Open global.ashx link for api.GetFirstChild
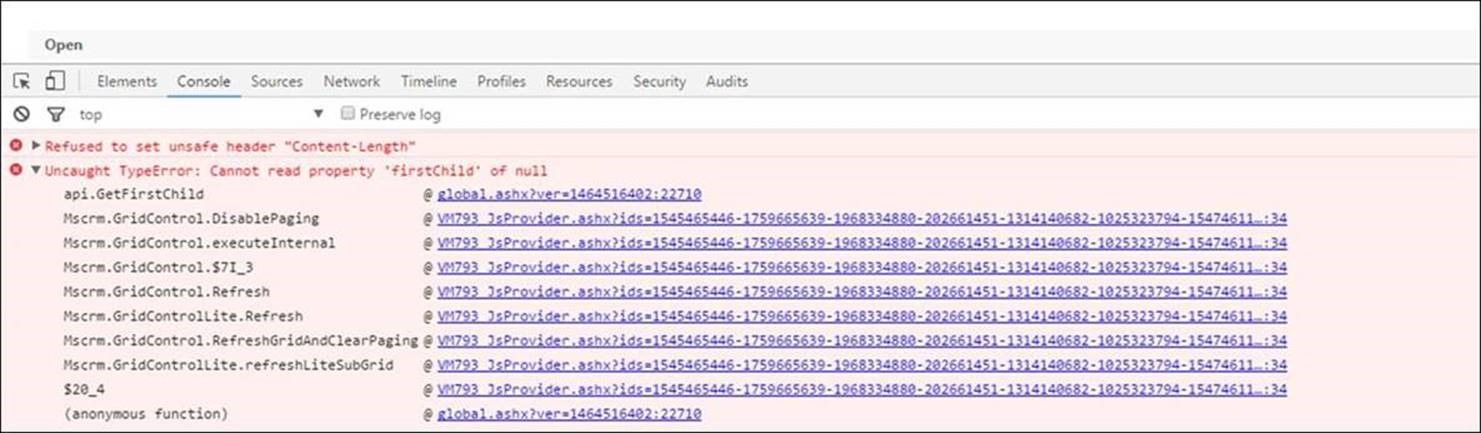The width and height of the screenshot is (1481, 433). point(569,194)
